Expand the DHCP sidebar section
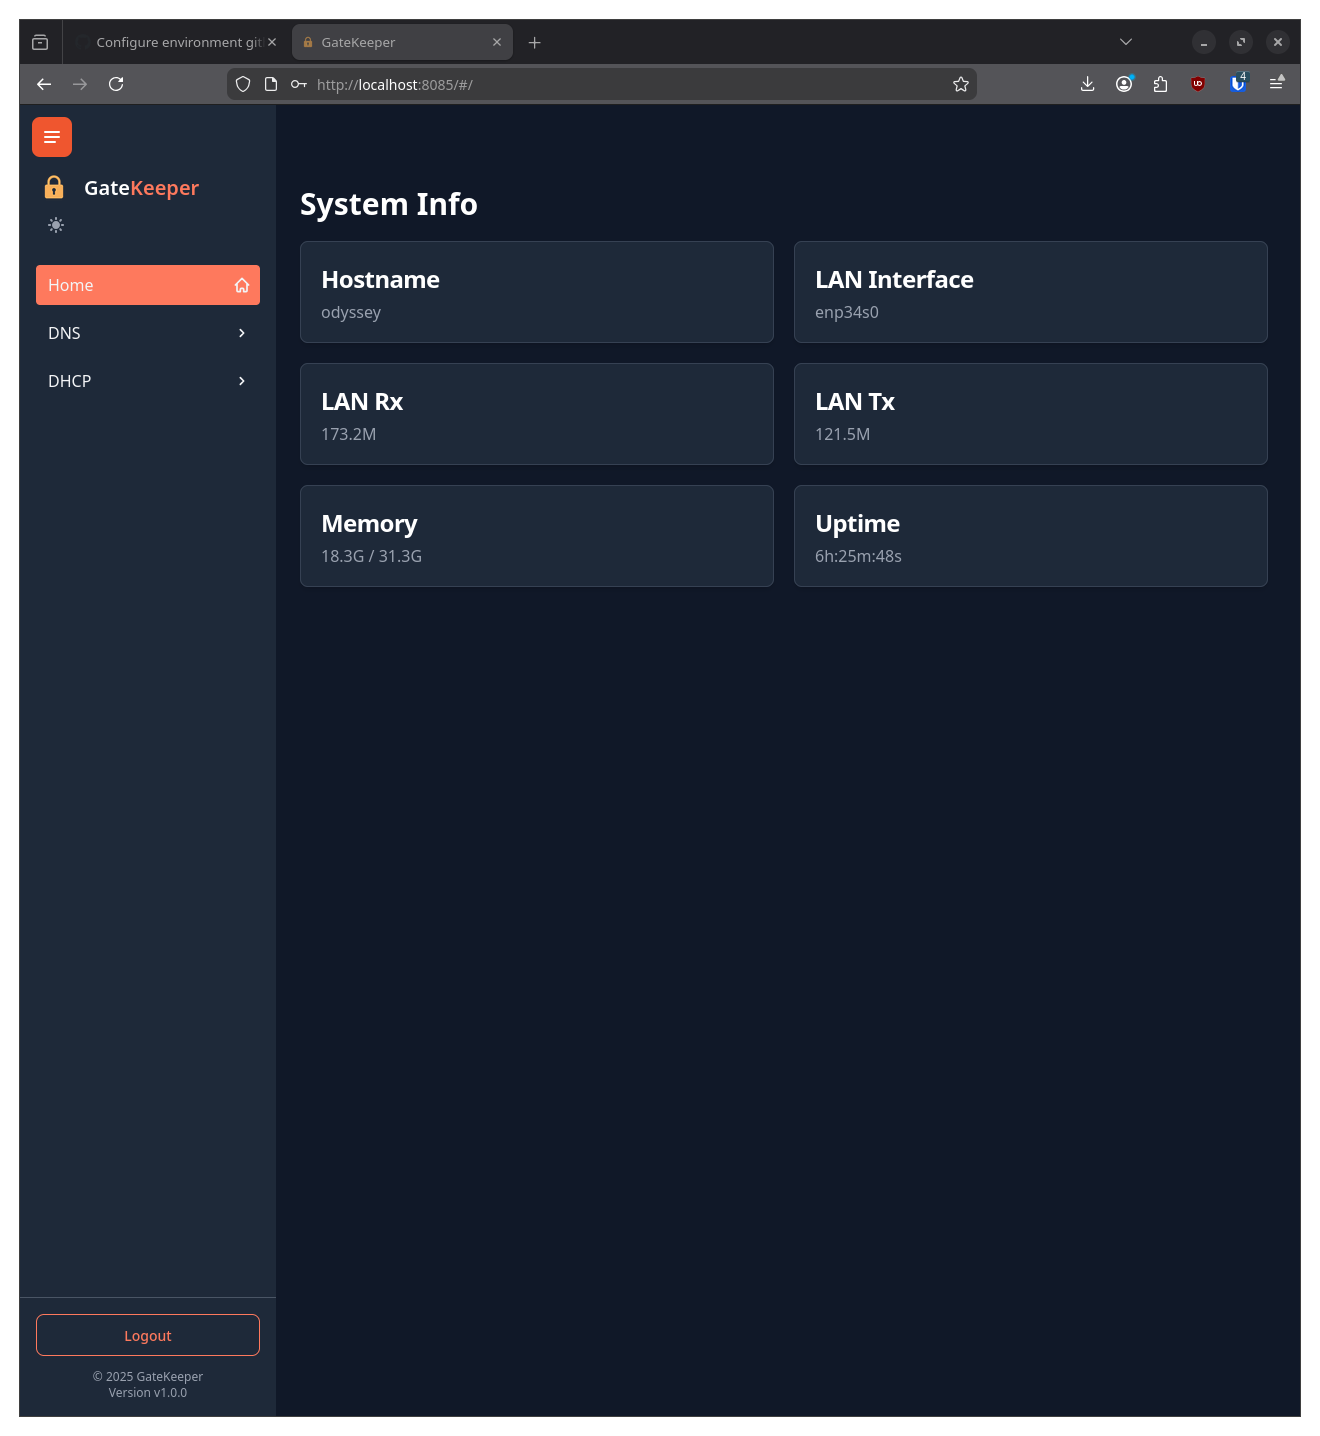The width and height of the screenshot is (1320, 1436). pyautogui.click(x=147, y=381)
